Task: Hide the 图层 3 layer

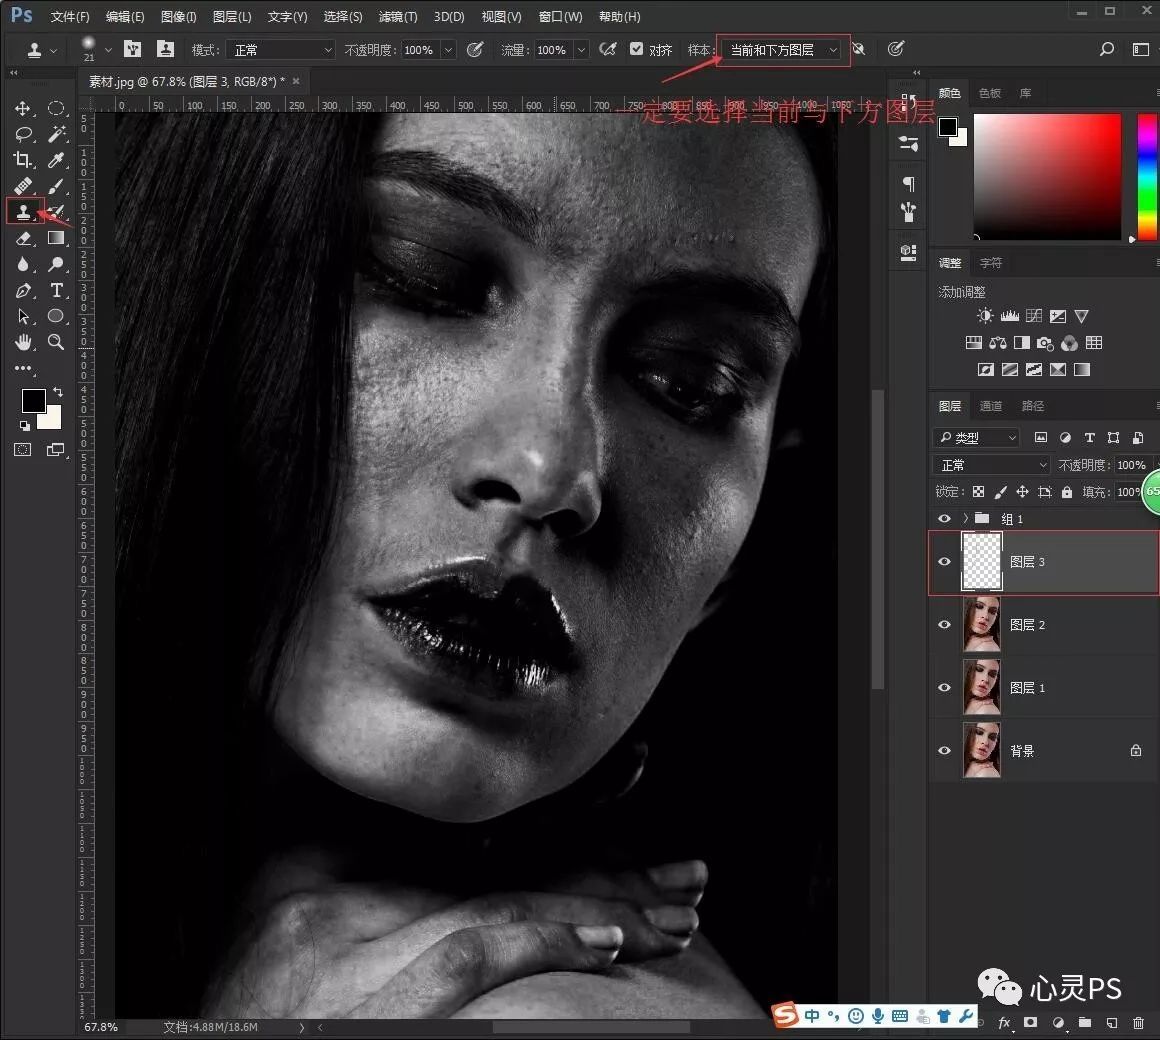Action: coord(944,561)
